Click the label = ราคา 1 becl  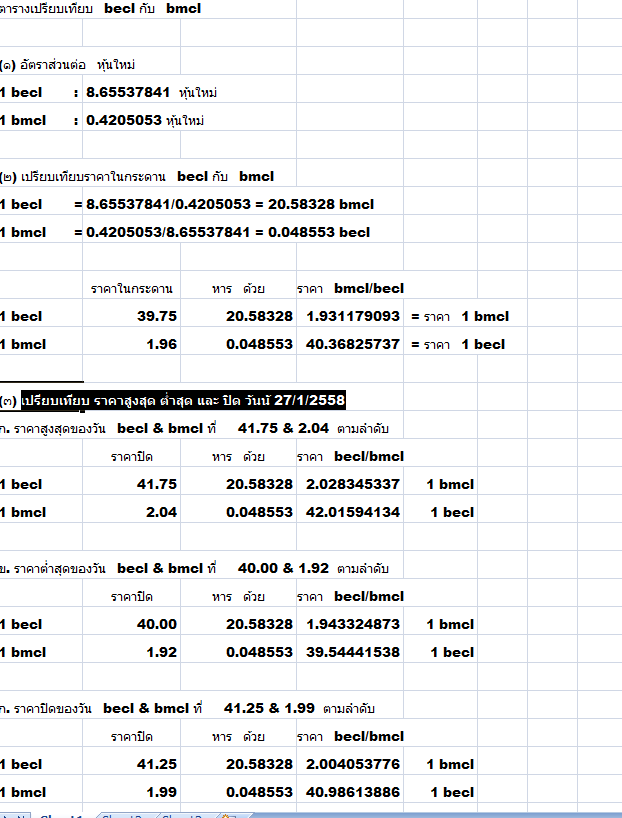click(458, 345)
